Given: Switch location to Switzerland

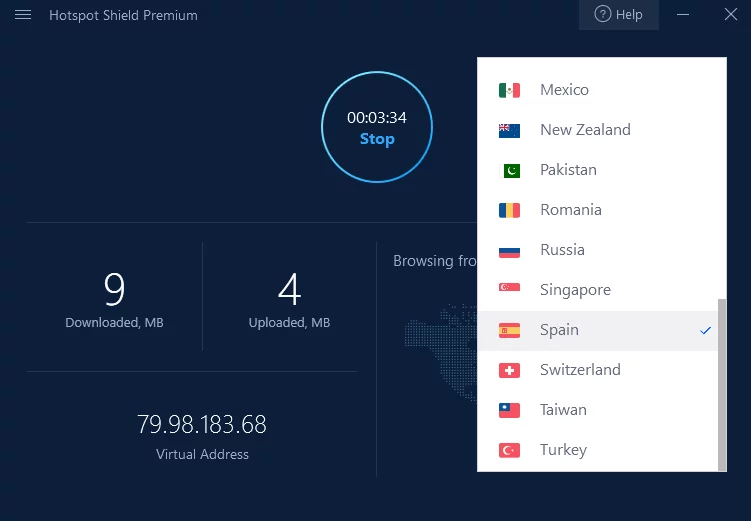Looking at the screenshot, I should pos(598,370).
